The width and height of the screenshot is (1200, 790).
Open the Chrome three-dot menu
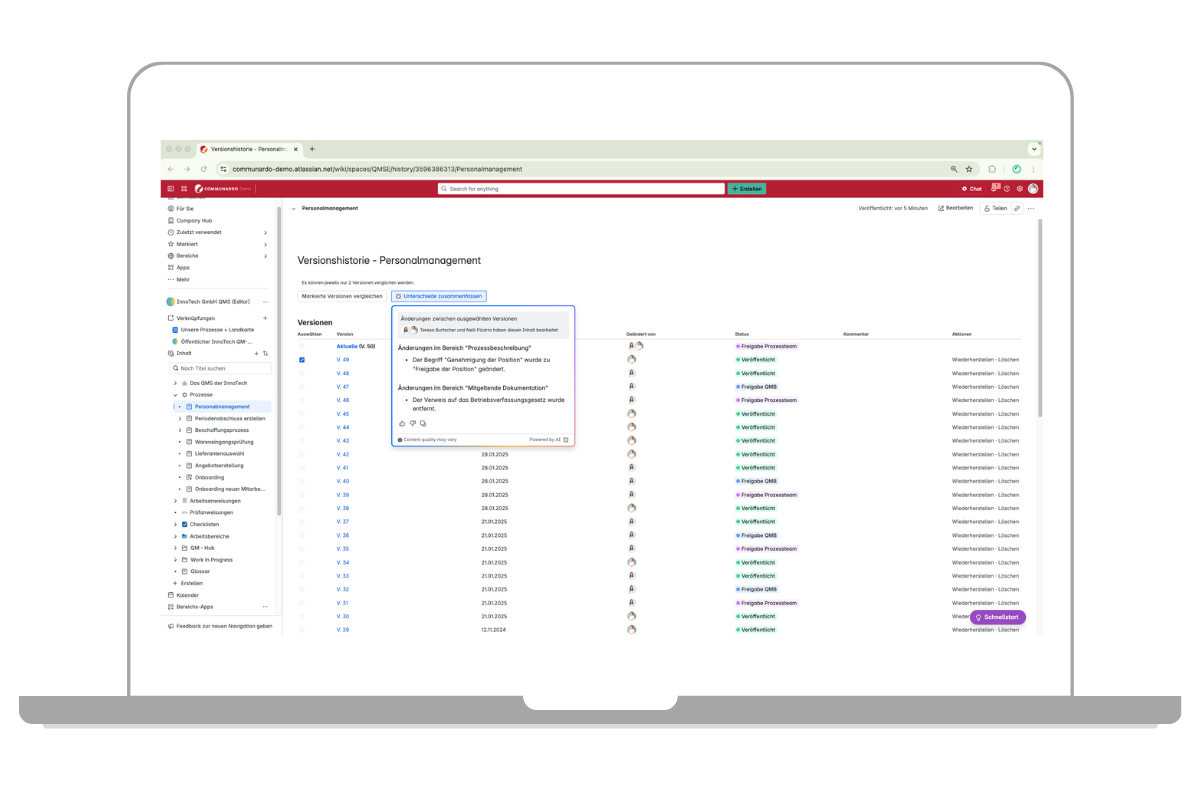point(1033,169)
